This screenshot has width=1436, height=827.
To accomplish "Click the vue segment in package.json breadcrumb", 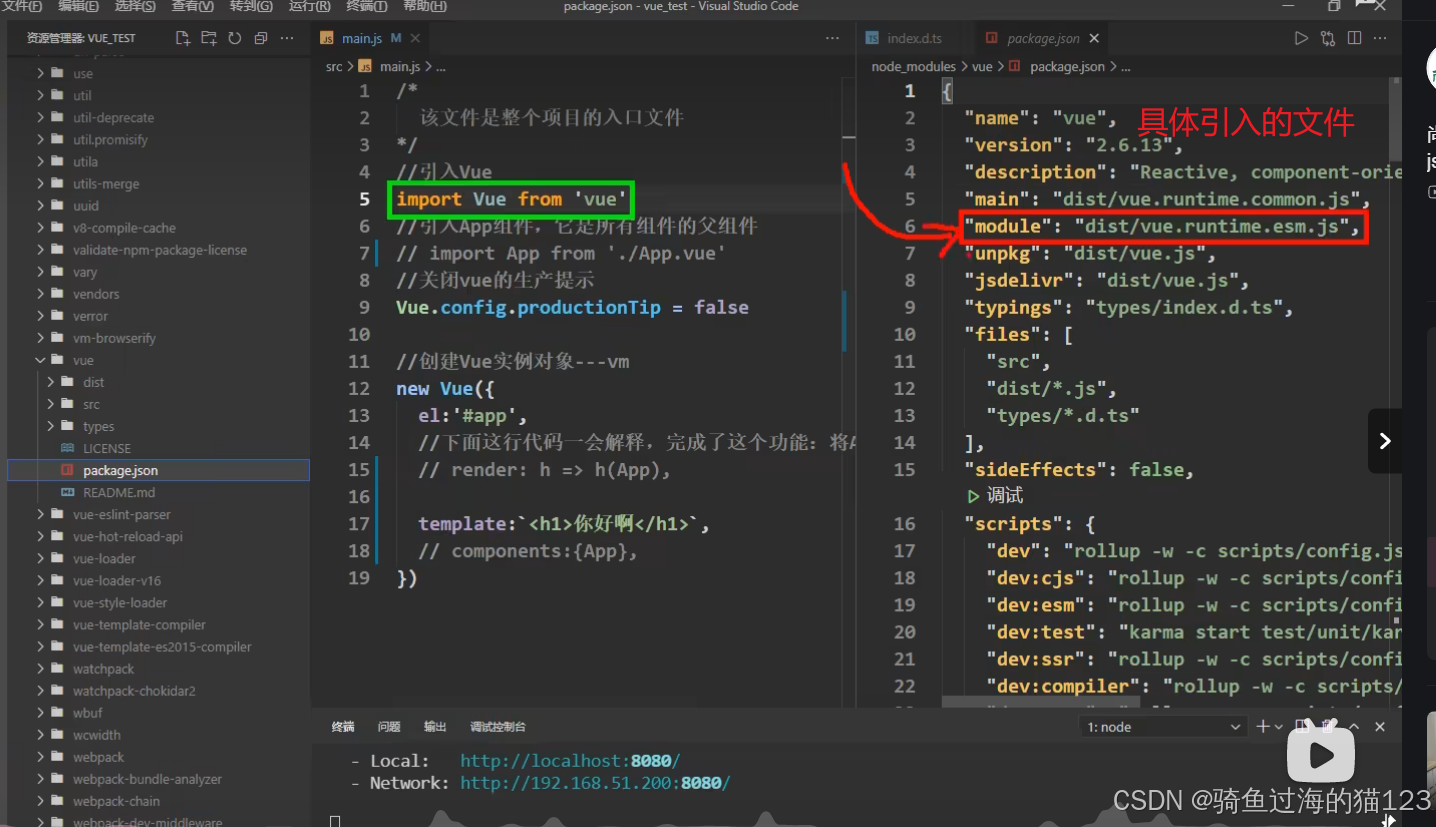I will click(982, 67).
